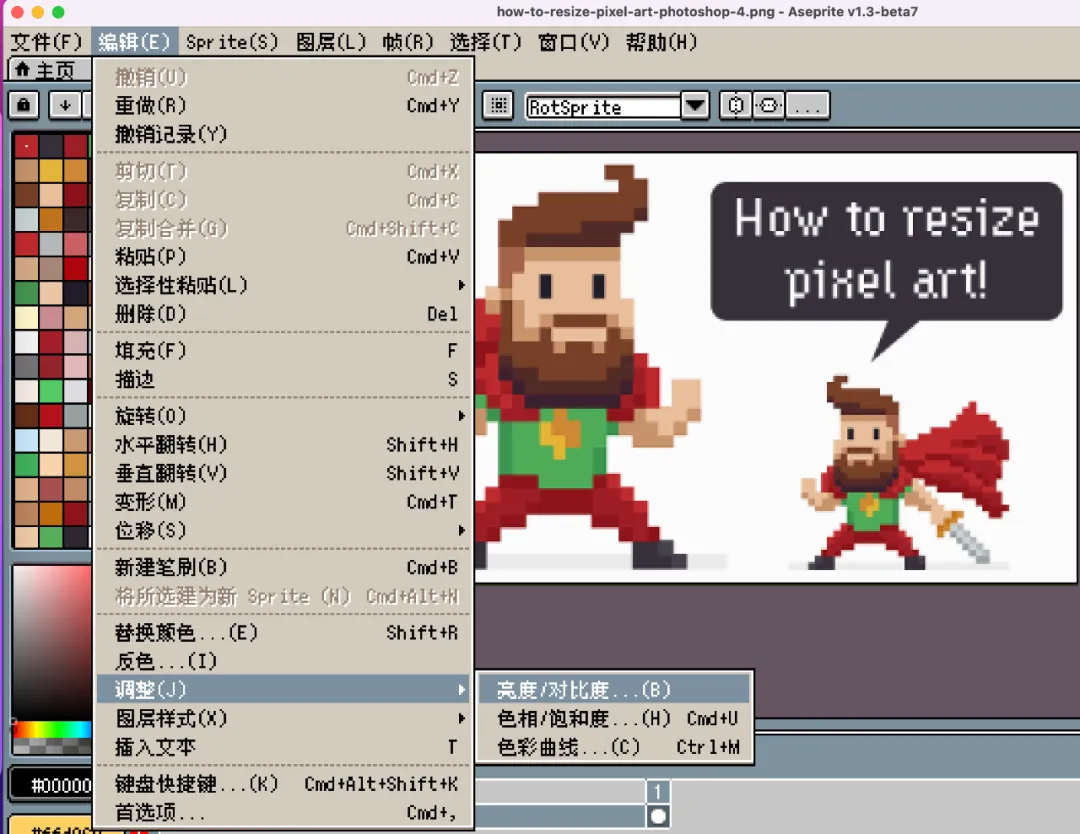This screenshot has height=834, width=1080.
Task: Click the circle icon with a horizontal line
Action: pyautogui.click(x=769, y=105)
